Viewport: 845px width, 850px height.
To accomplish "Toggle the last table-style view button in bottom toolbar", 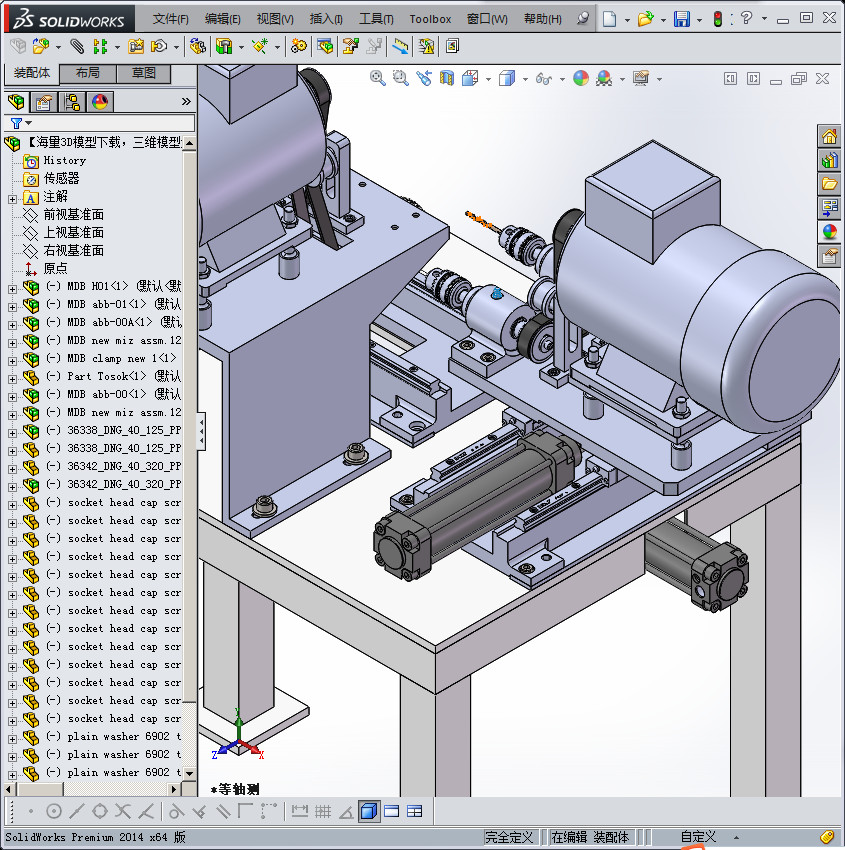I will coord(414,812).
